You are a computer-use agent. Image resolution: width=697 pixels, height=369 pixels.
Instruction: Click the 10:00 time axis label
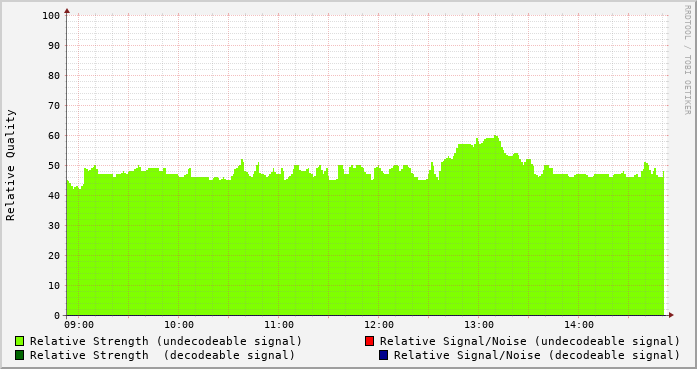tap(179, 325)
